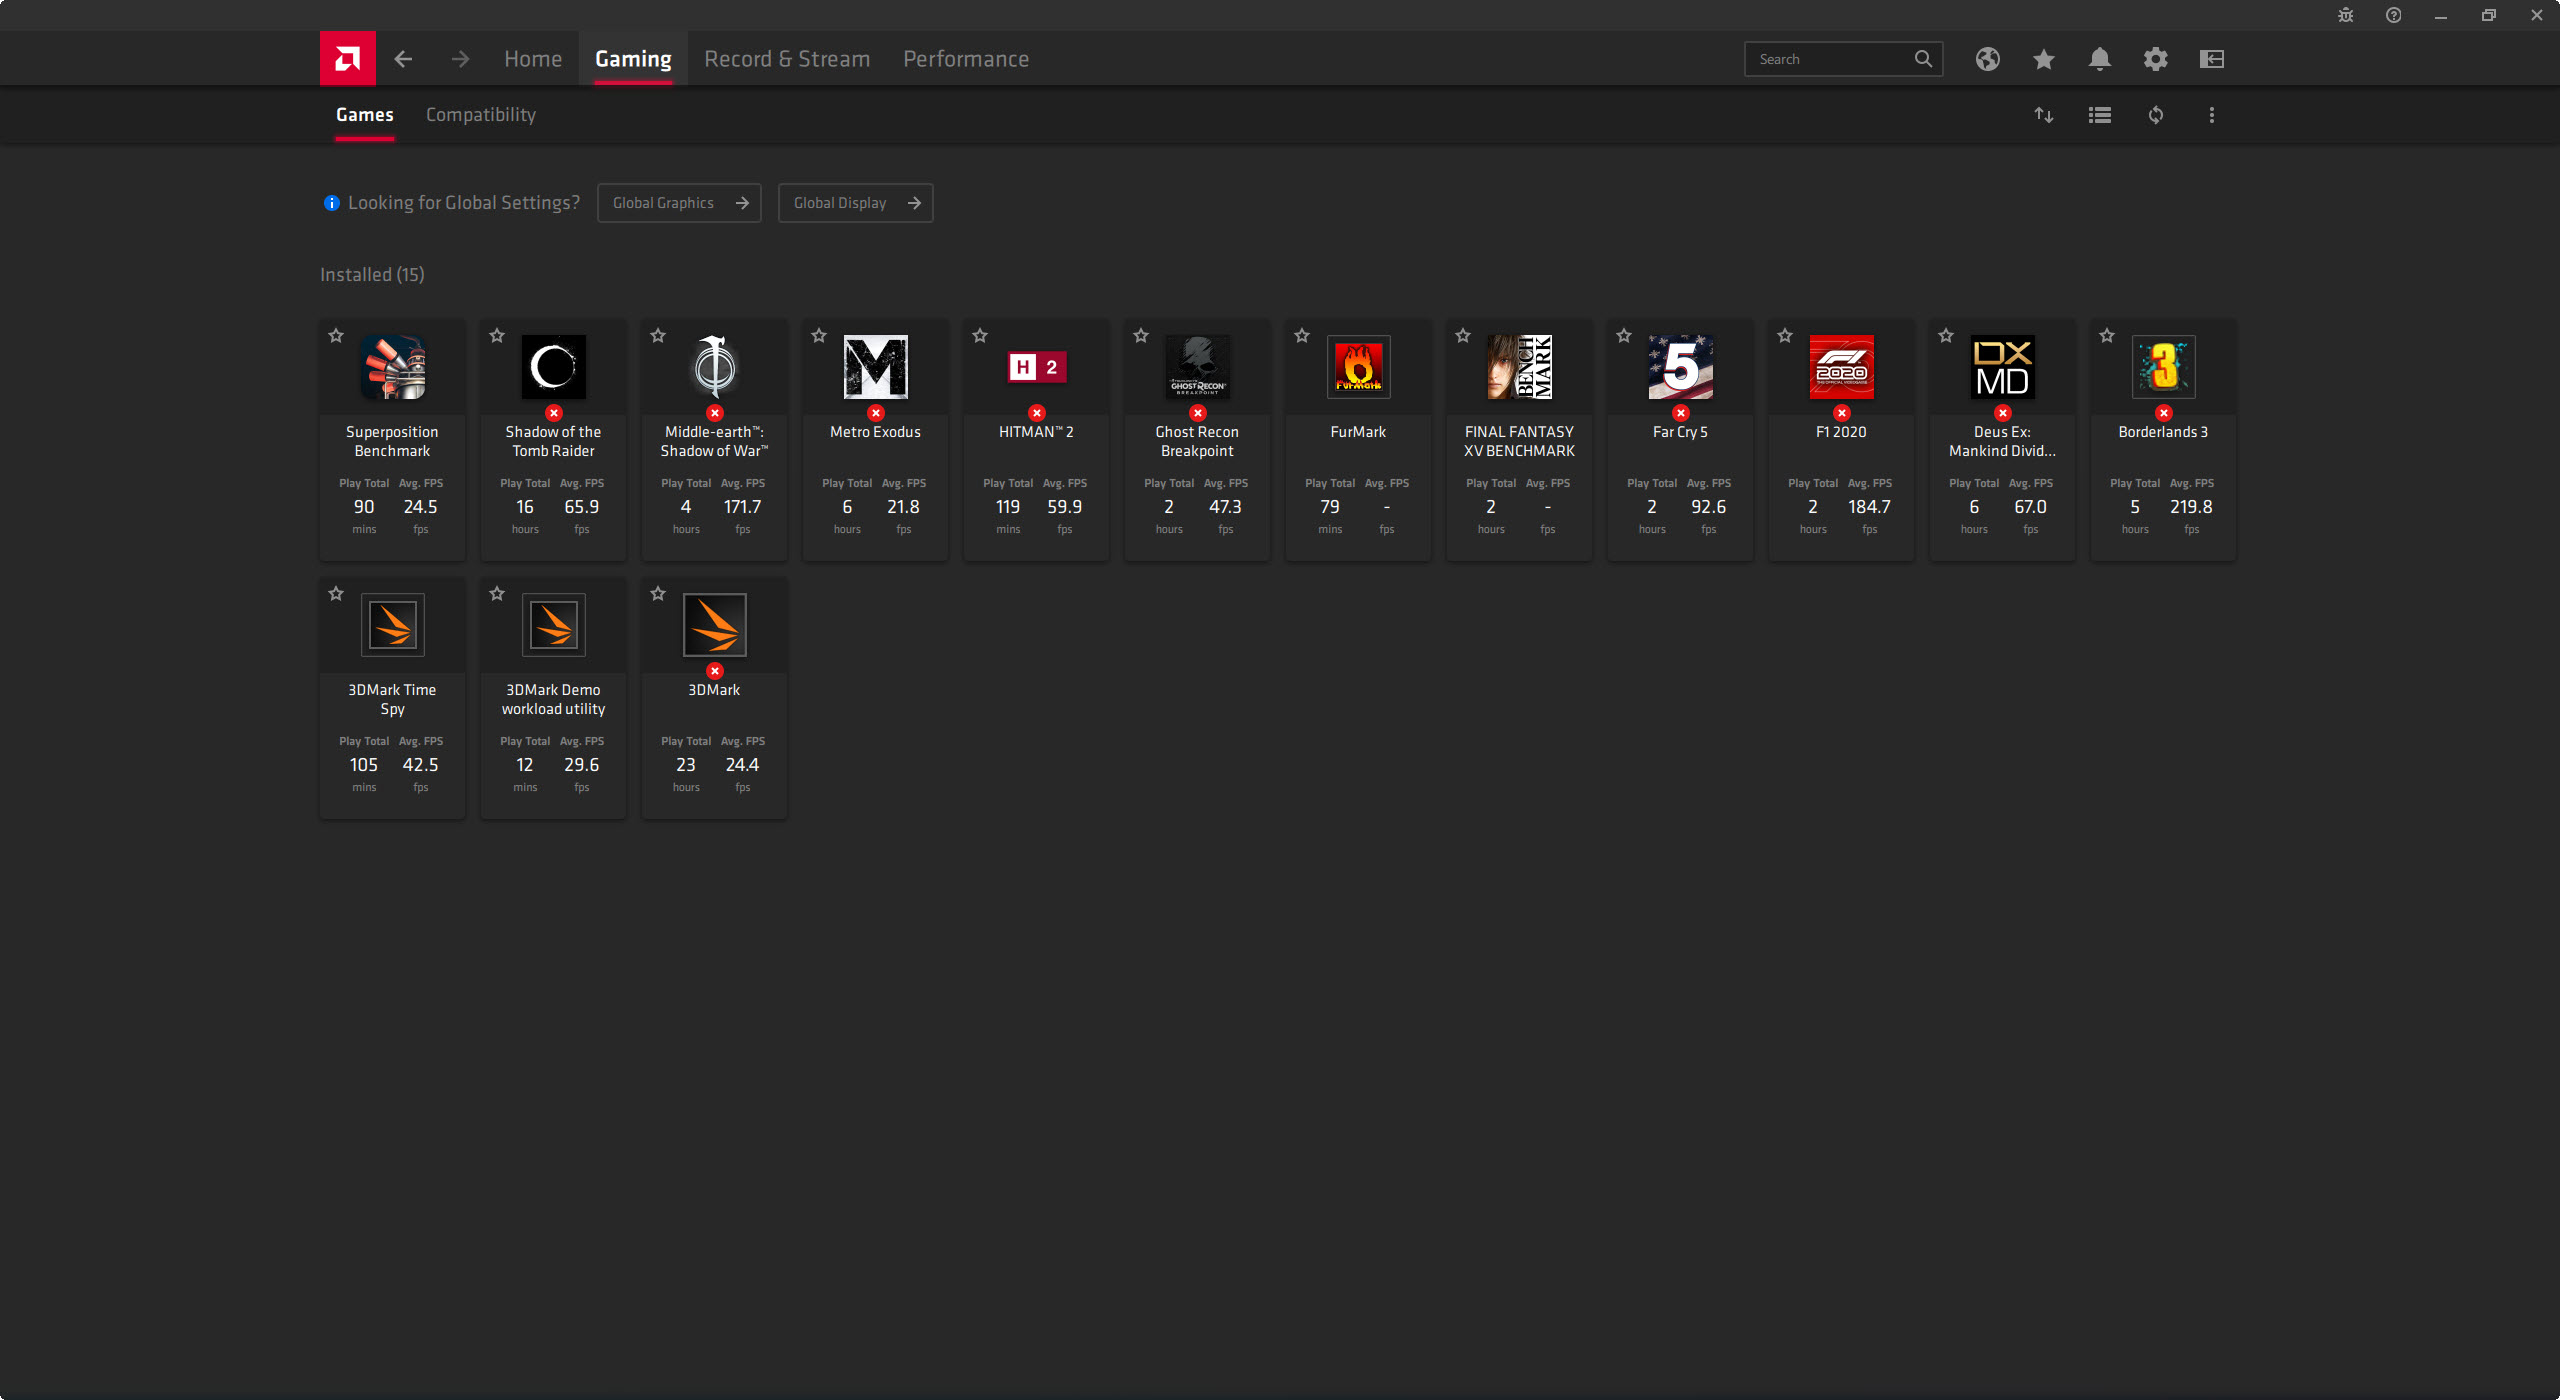
Task: Click the search magnifier icon
Action: pyautogui.click(x=1923, y=59)
